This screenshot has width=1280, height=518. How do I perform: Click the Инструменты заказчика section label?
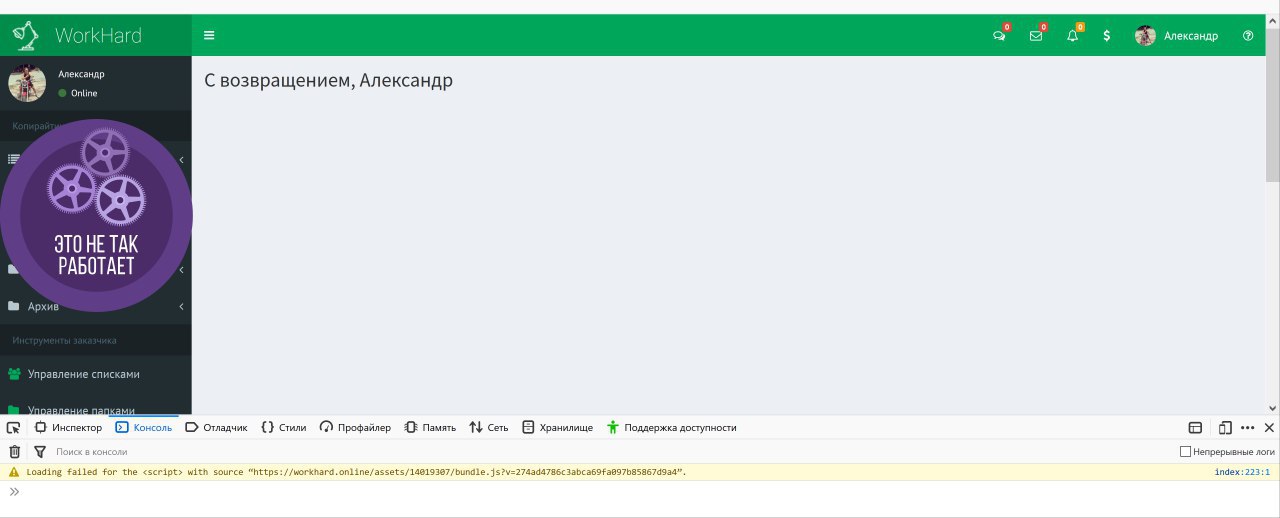(65, 340)
